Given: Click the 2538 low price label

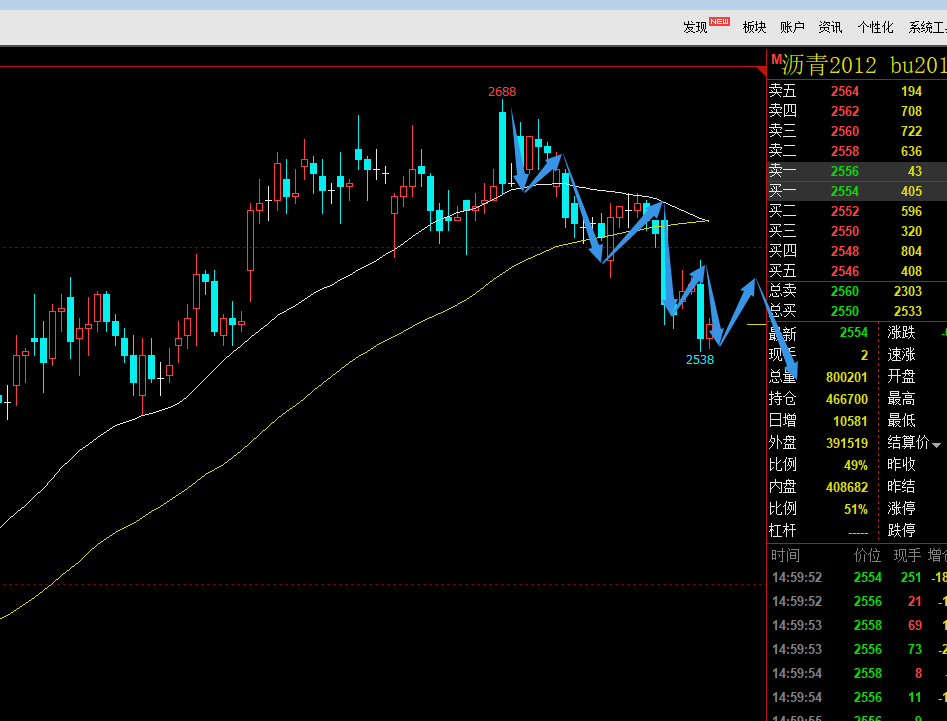Looking at the screenshot, I should [x=700, y=360].
